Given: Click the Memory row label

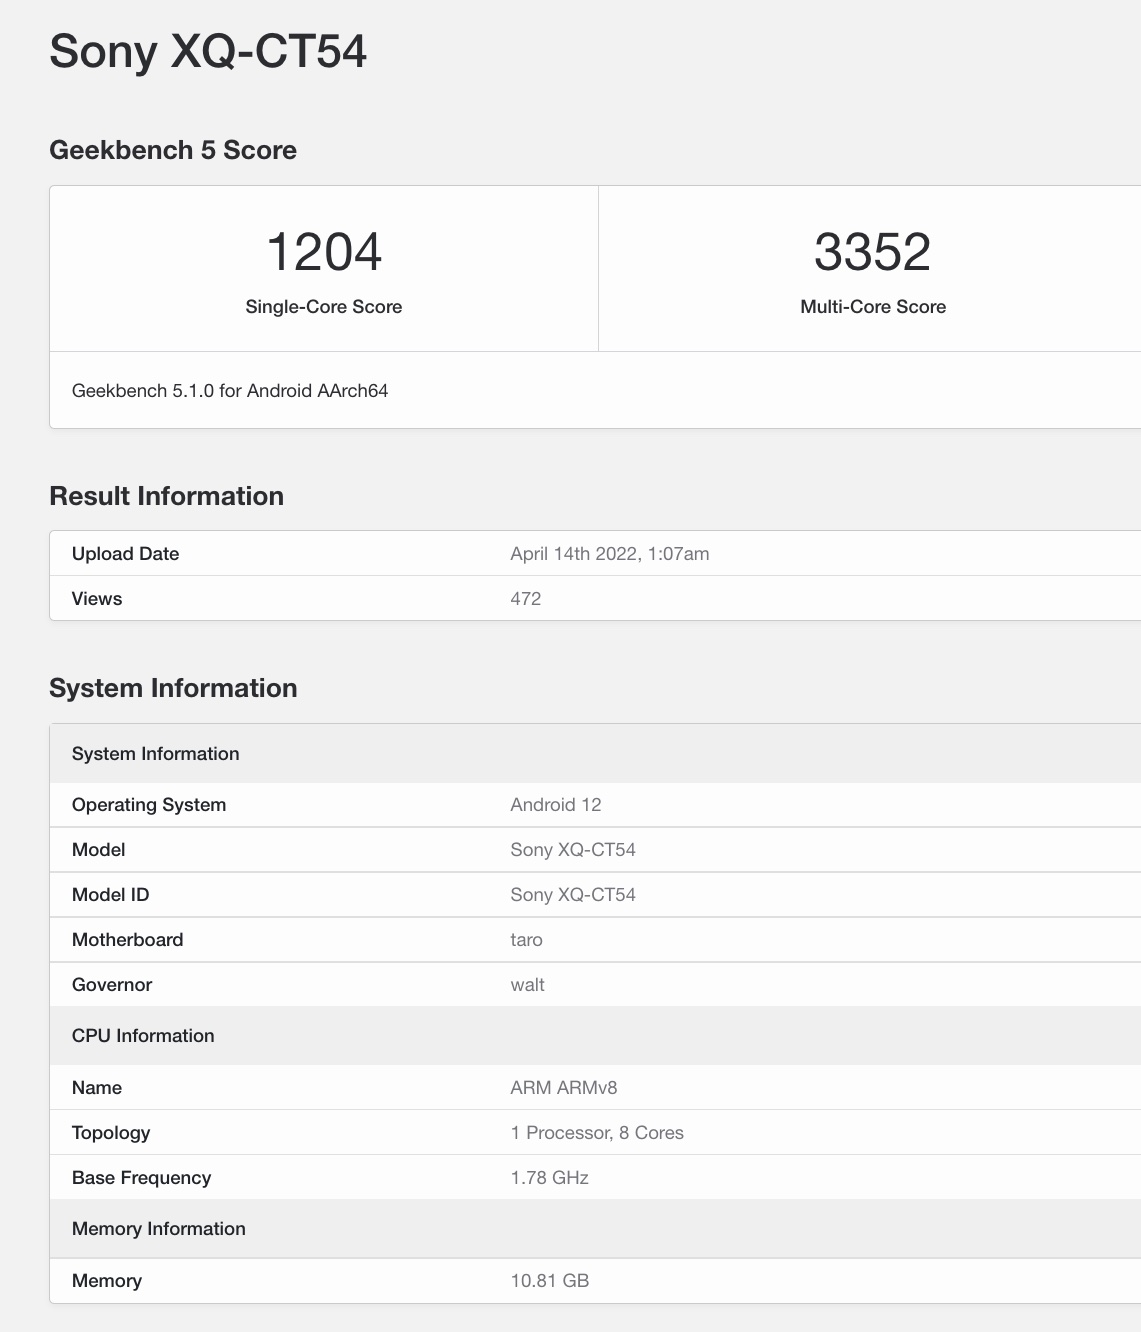Looking at the screenshot, I should (x=107, y=1281).
